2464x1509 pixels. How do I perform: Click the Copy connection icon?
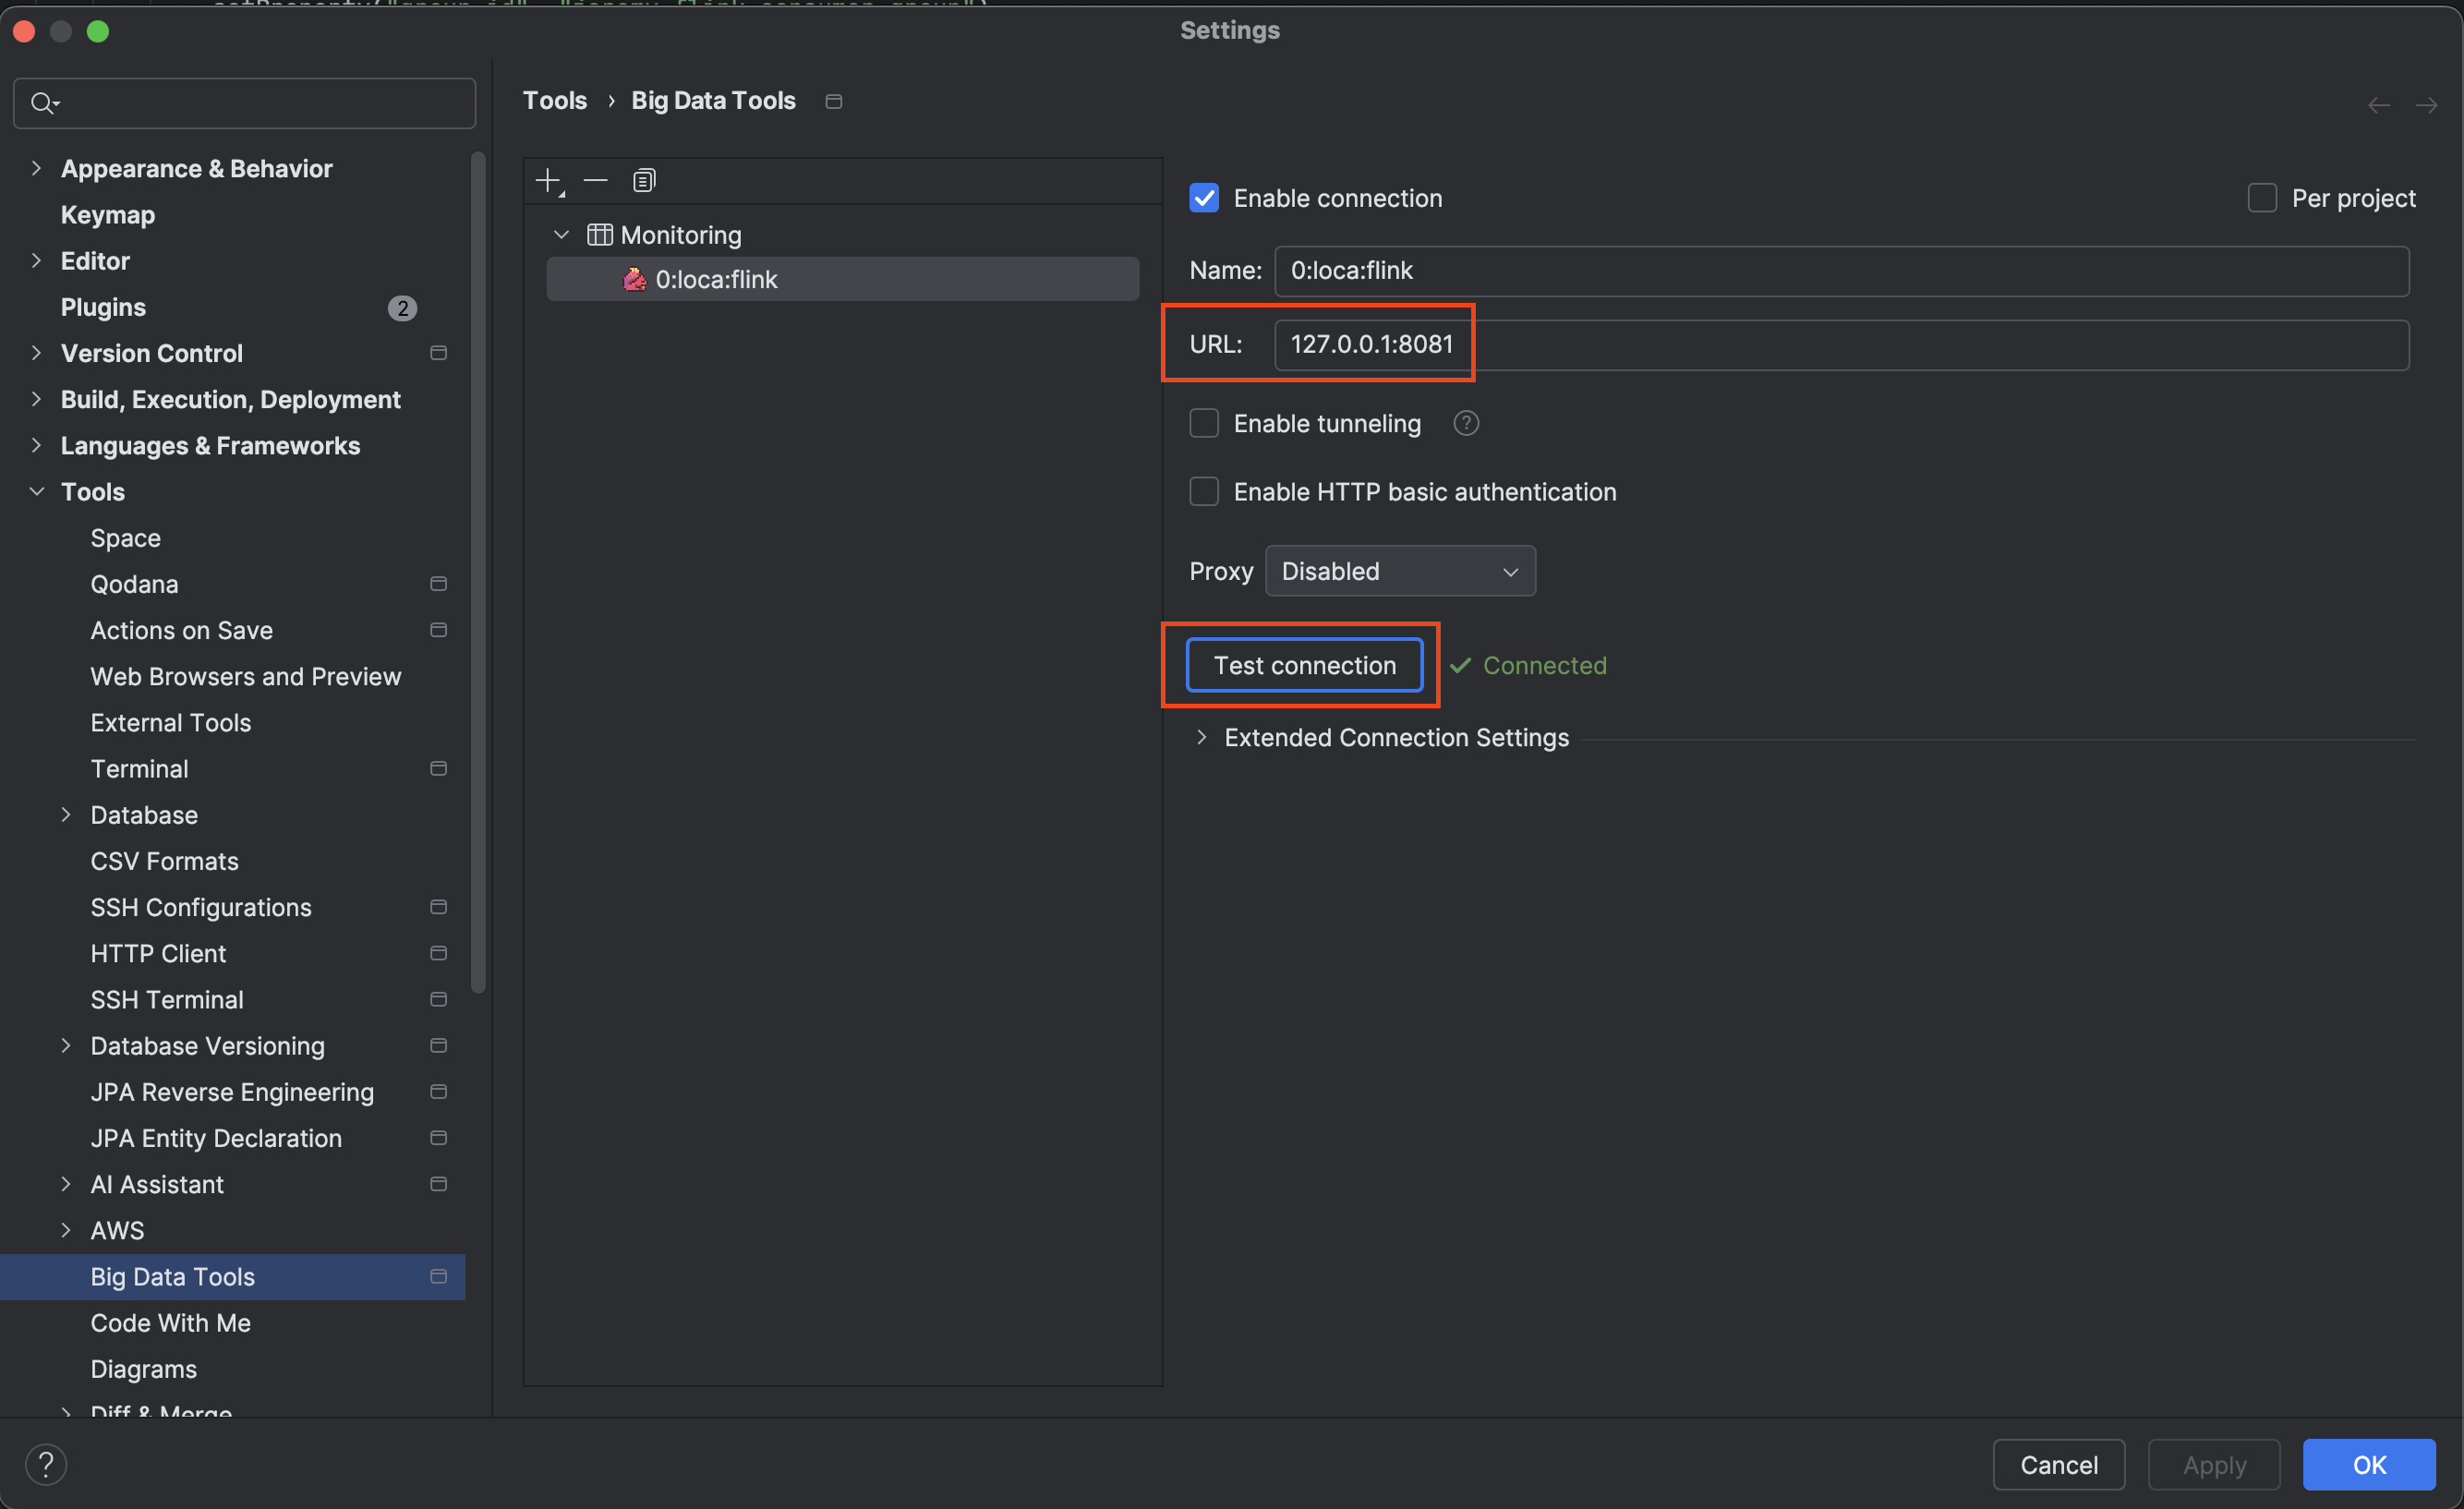point(643,179)
